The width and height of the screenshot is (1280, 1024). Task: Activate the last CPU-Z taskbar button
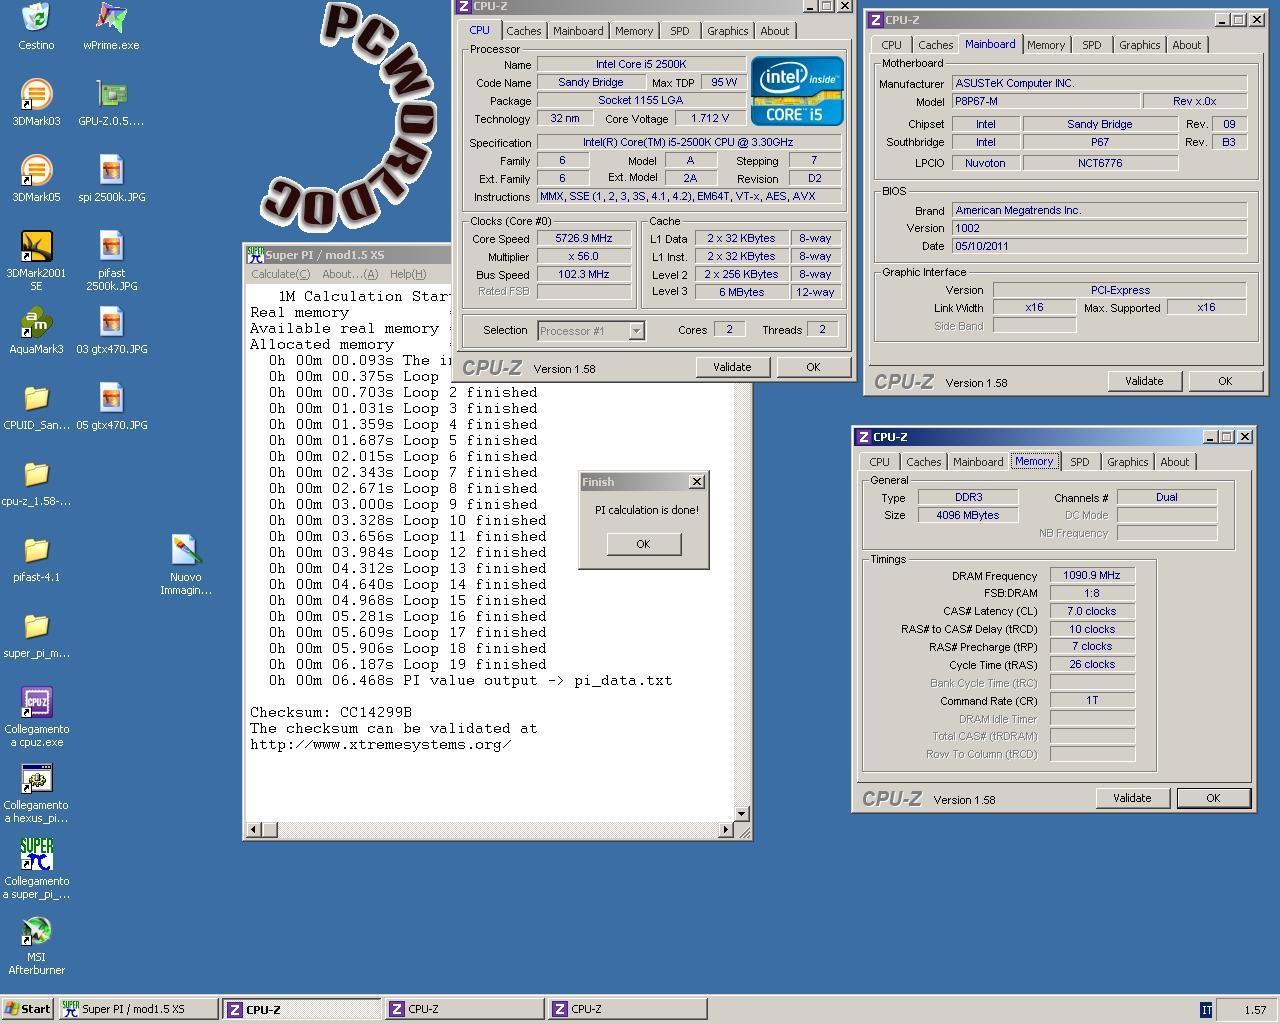(x=627, y=1010)
